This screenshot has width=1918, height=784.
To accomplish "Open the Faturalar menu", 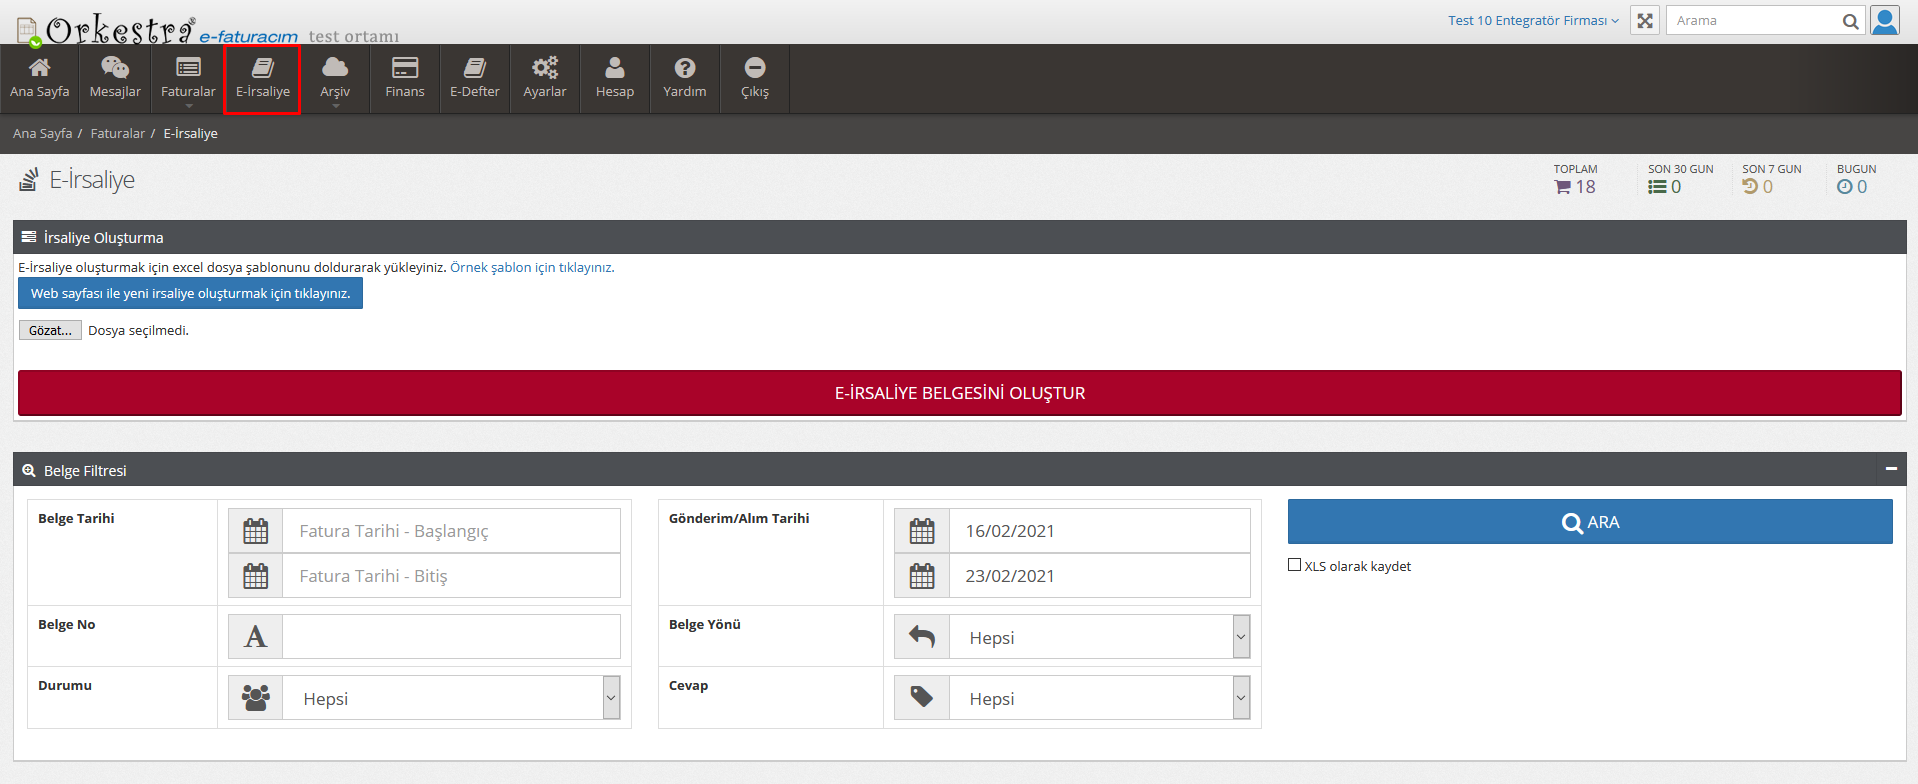I will click(188, 78).
